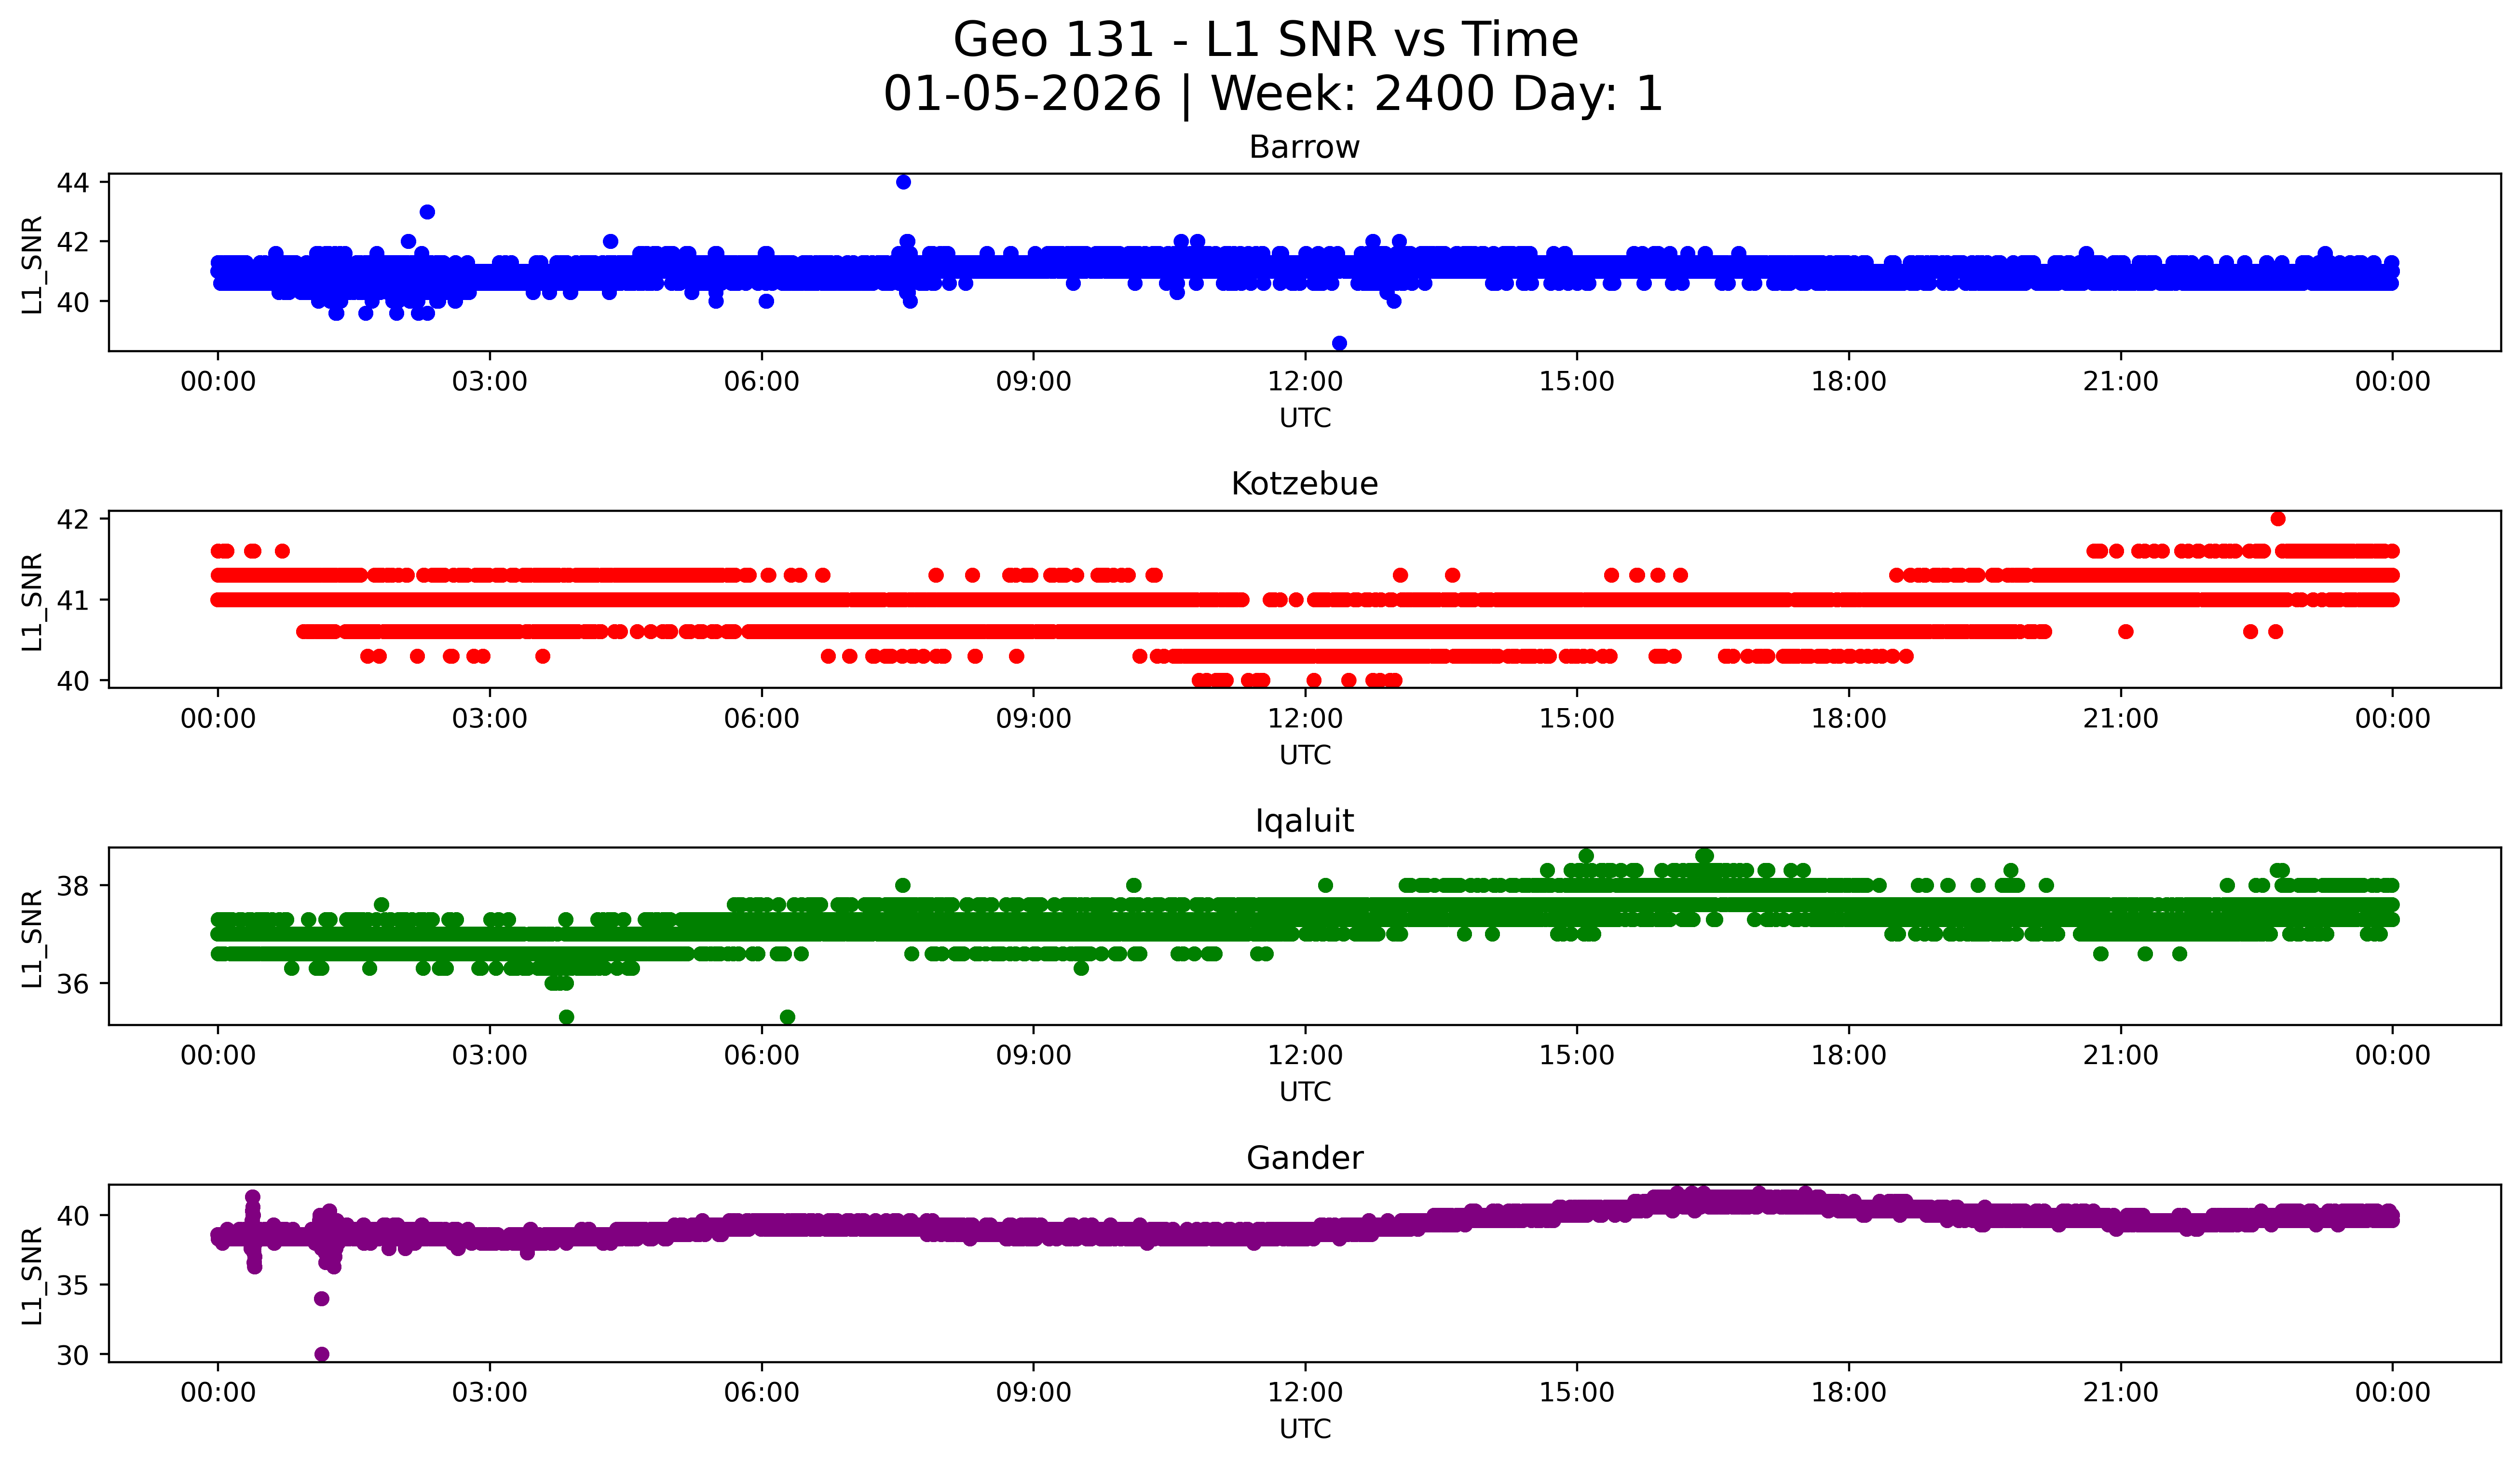Click the lowest blue outlier near 12:00
This screenshot has height=1463, width=2520.
pos(1339,343)
